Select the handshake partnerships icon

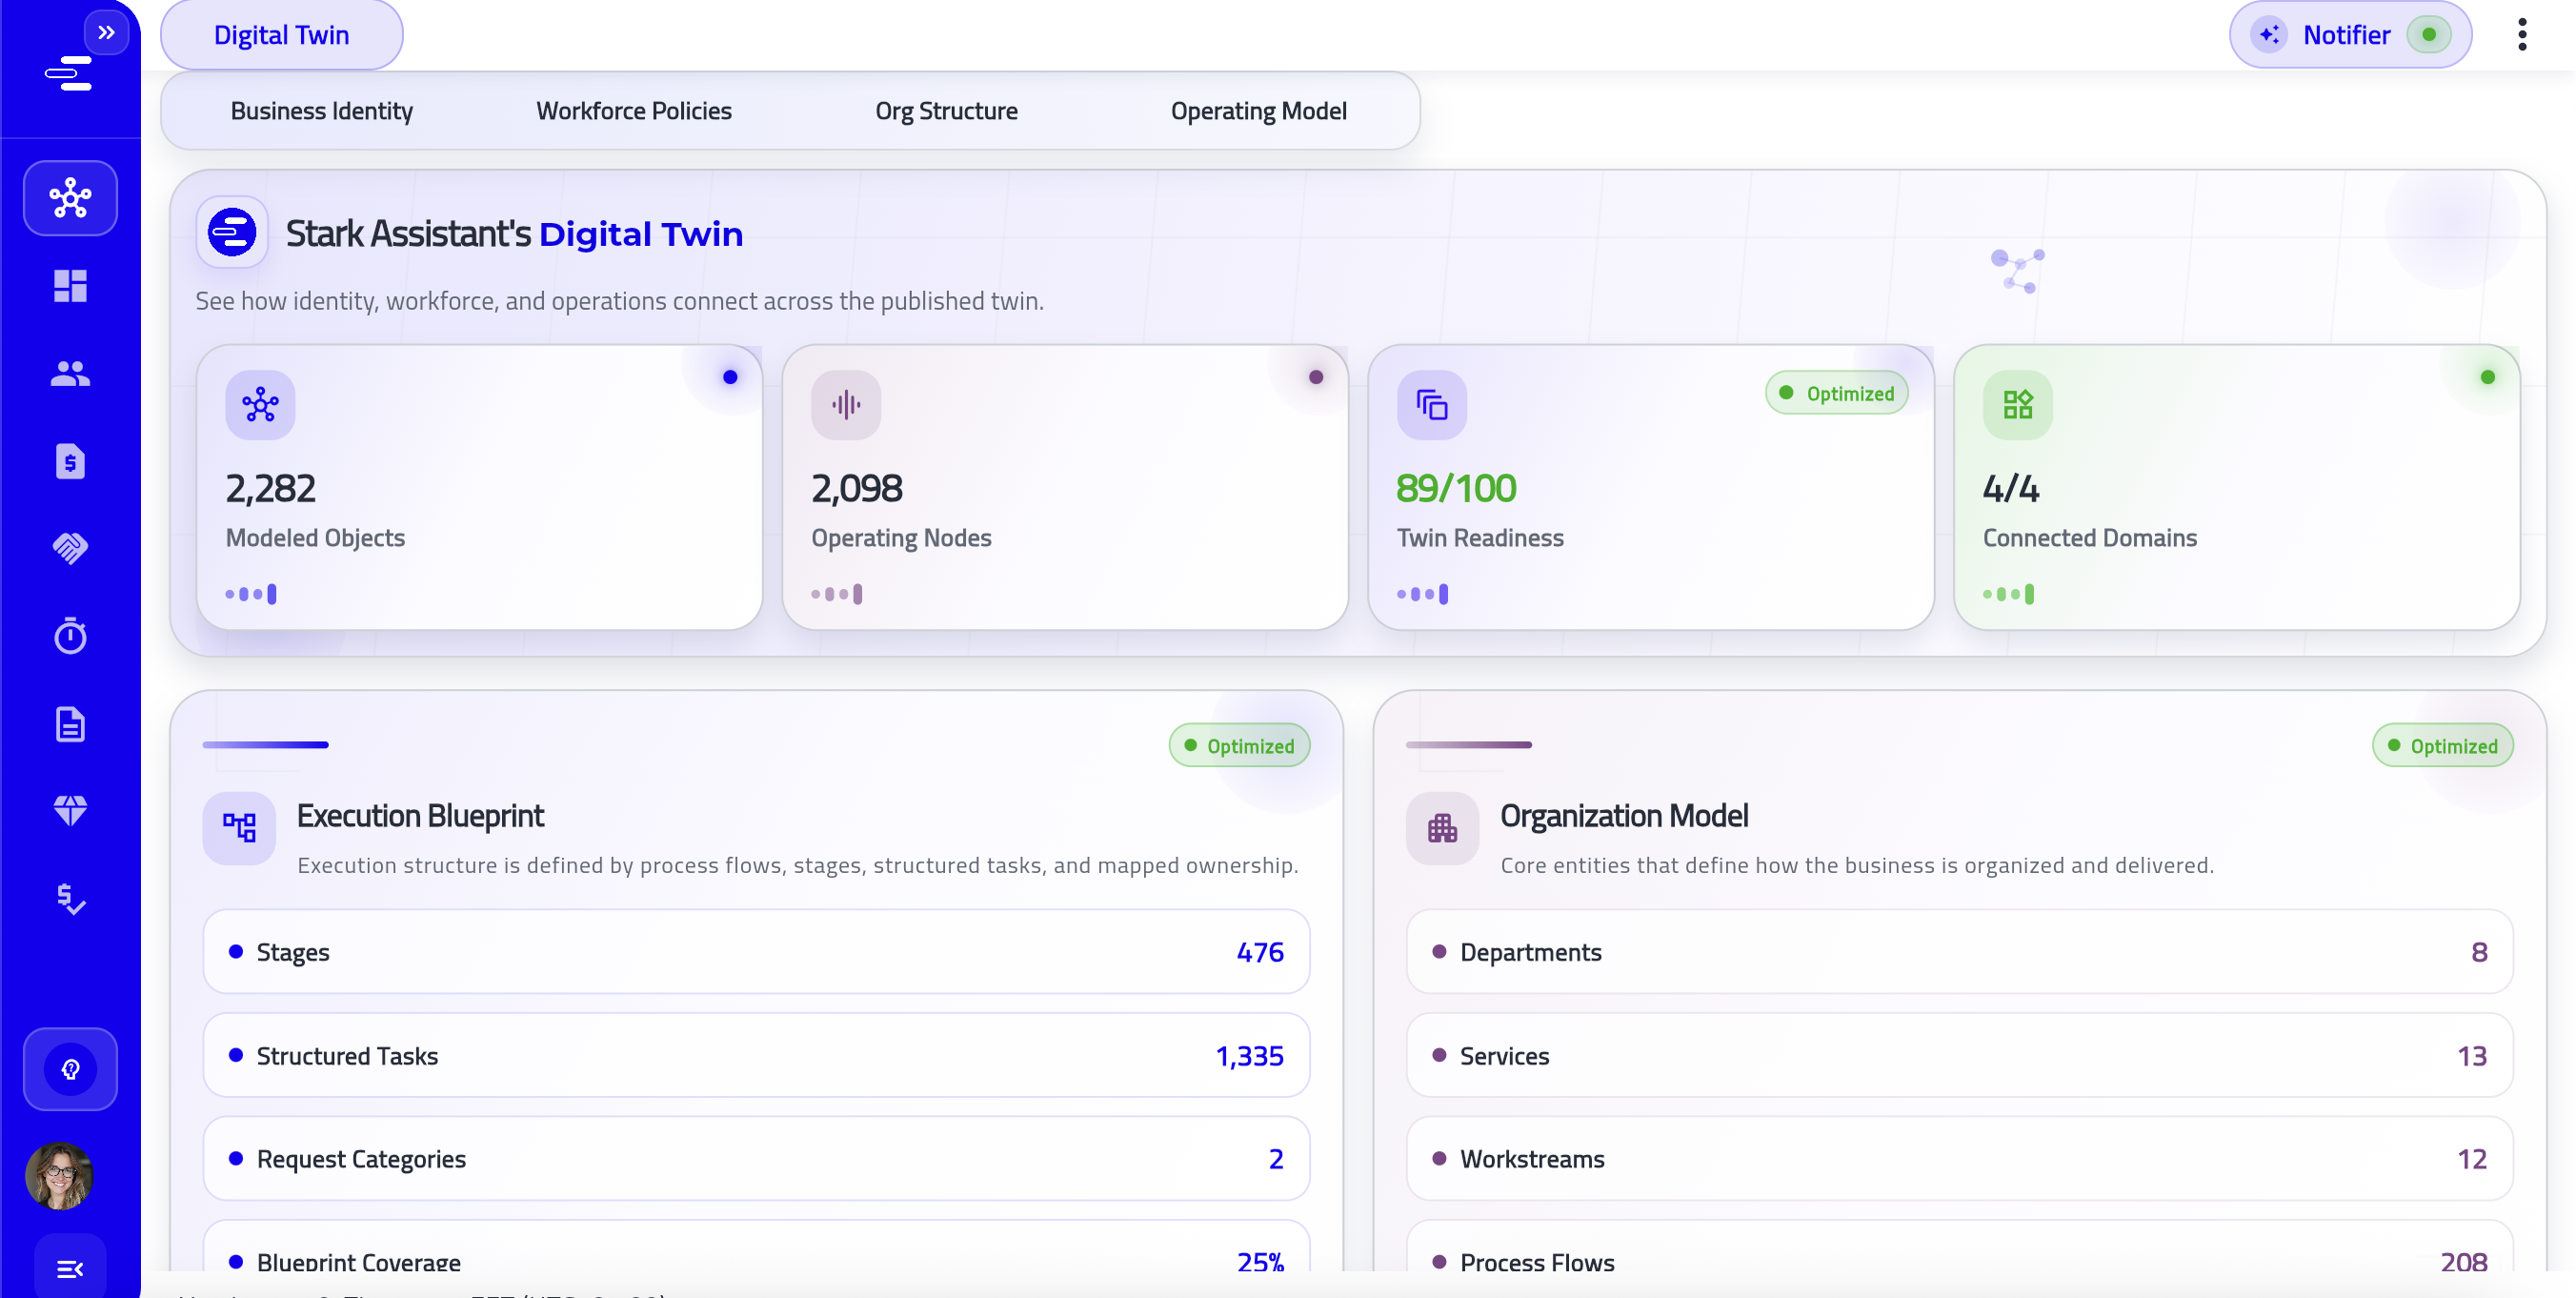[70, 548]
